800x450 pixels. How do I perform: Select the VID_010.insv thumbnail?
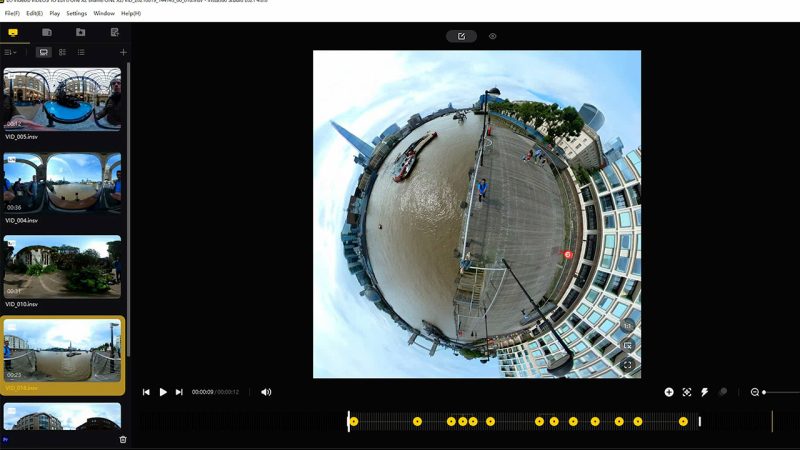pyautogui.click(x=62, y=267)
